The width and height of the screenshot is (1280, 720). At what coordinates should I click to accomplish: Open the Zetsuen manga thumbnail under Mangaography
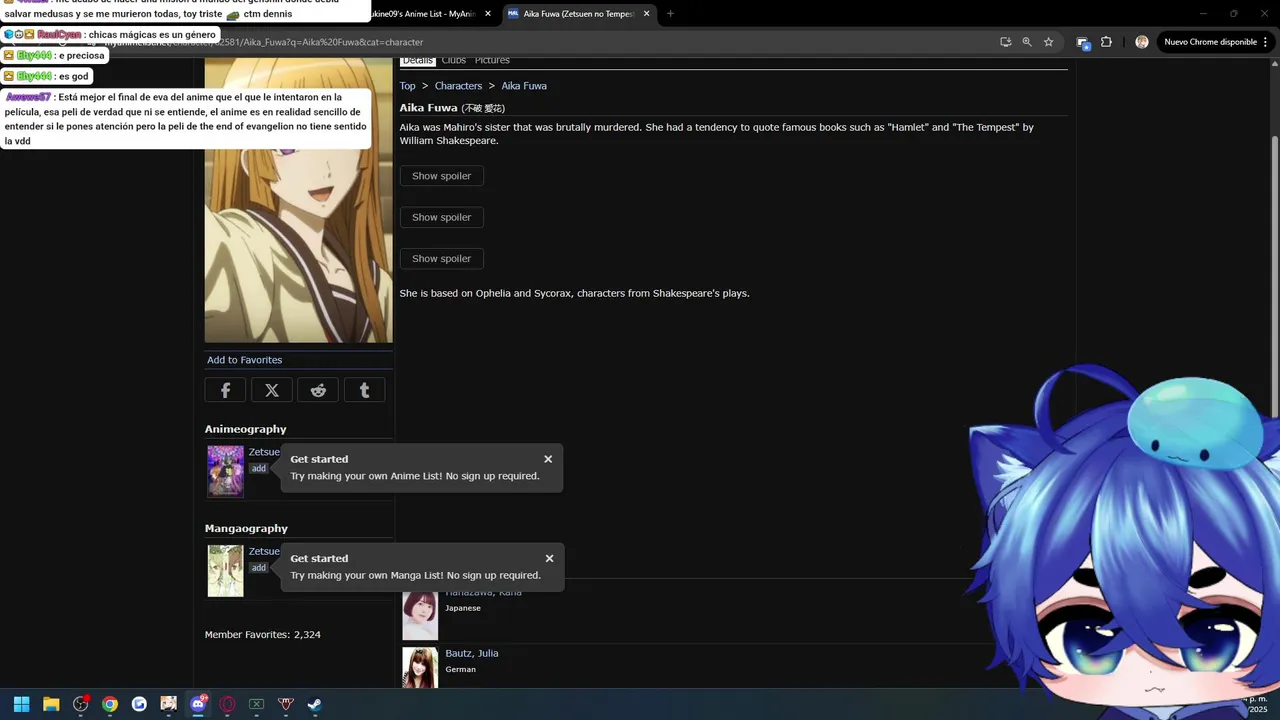(x=225, y=570)
